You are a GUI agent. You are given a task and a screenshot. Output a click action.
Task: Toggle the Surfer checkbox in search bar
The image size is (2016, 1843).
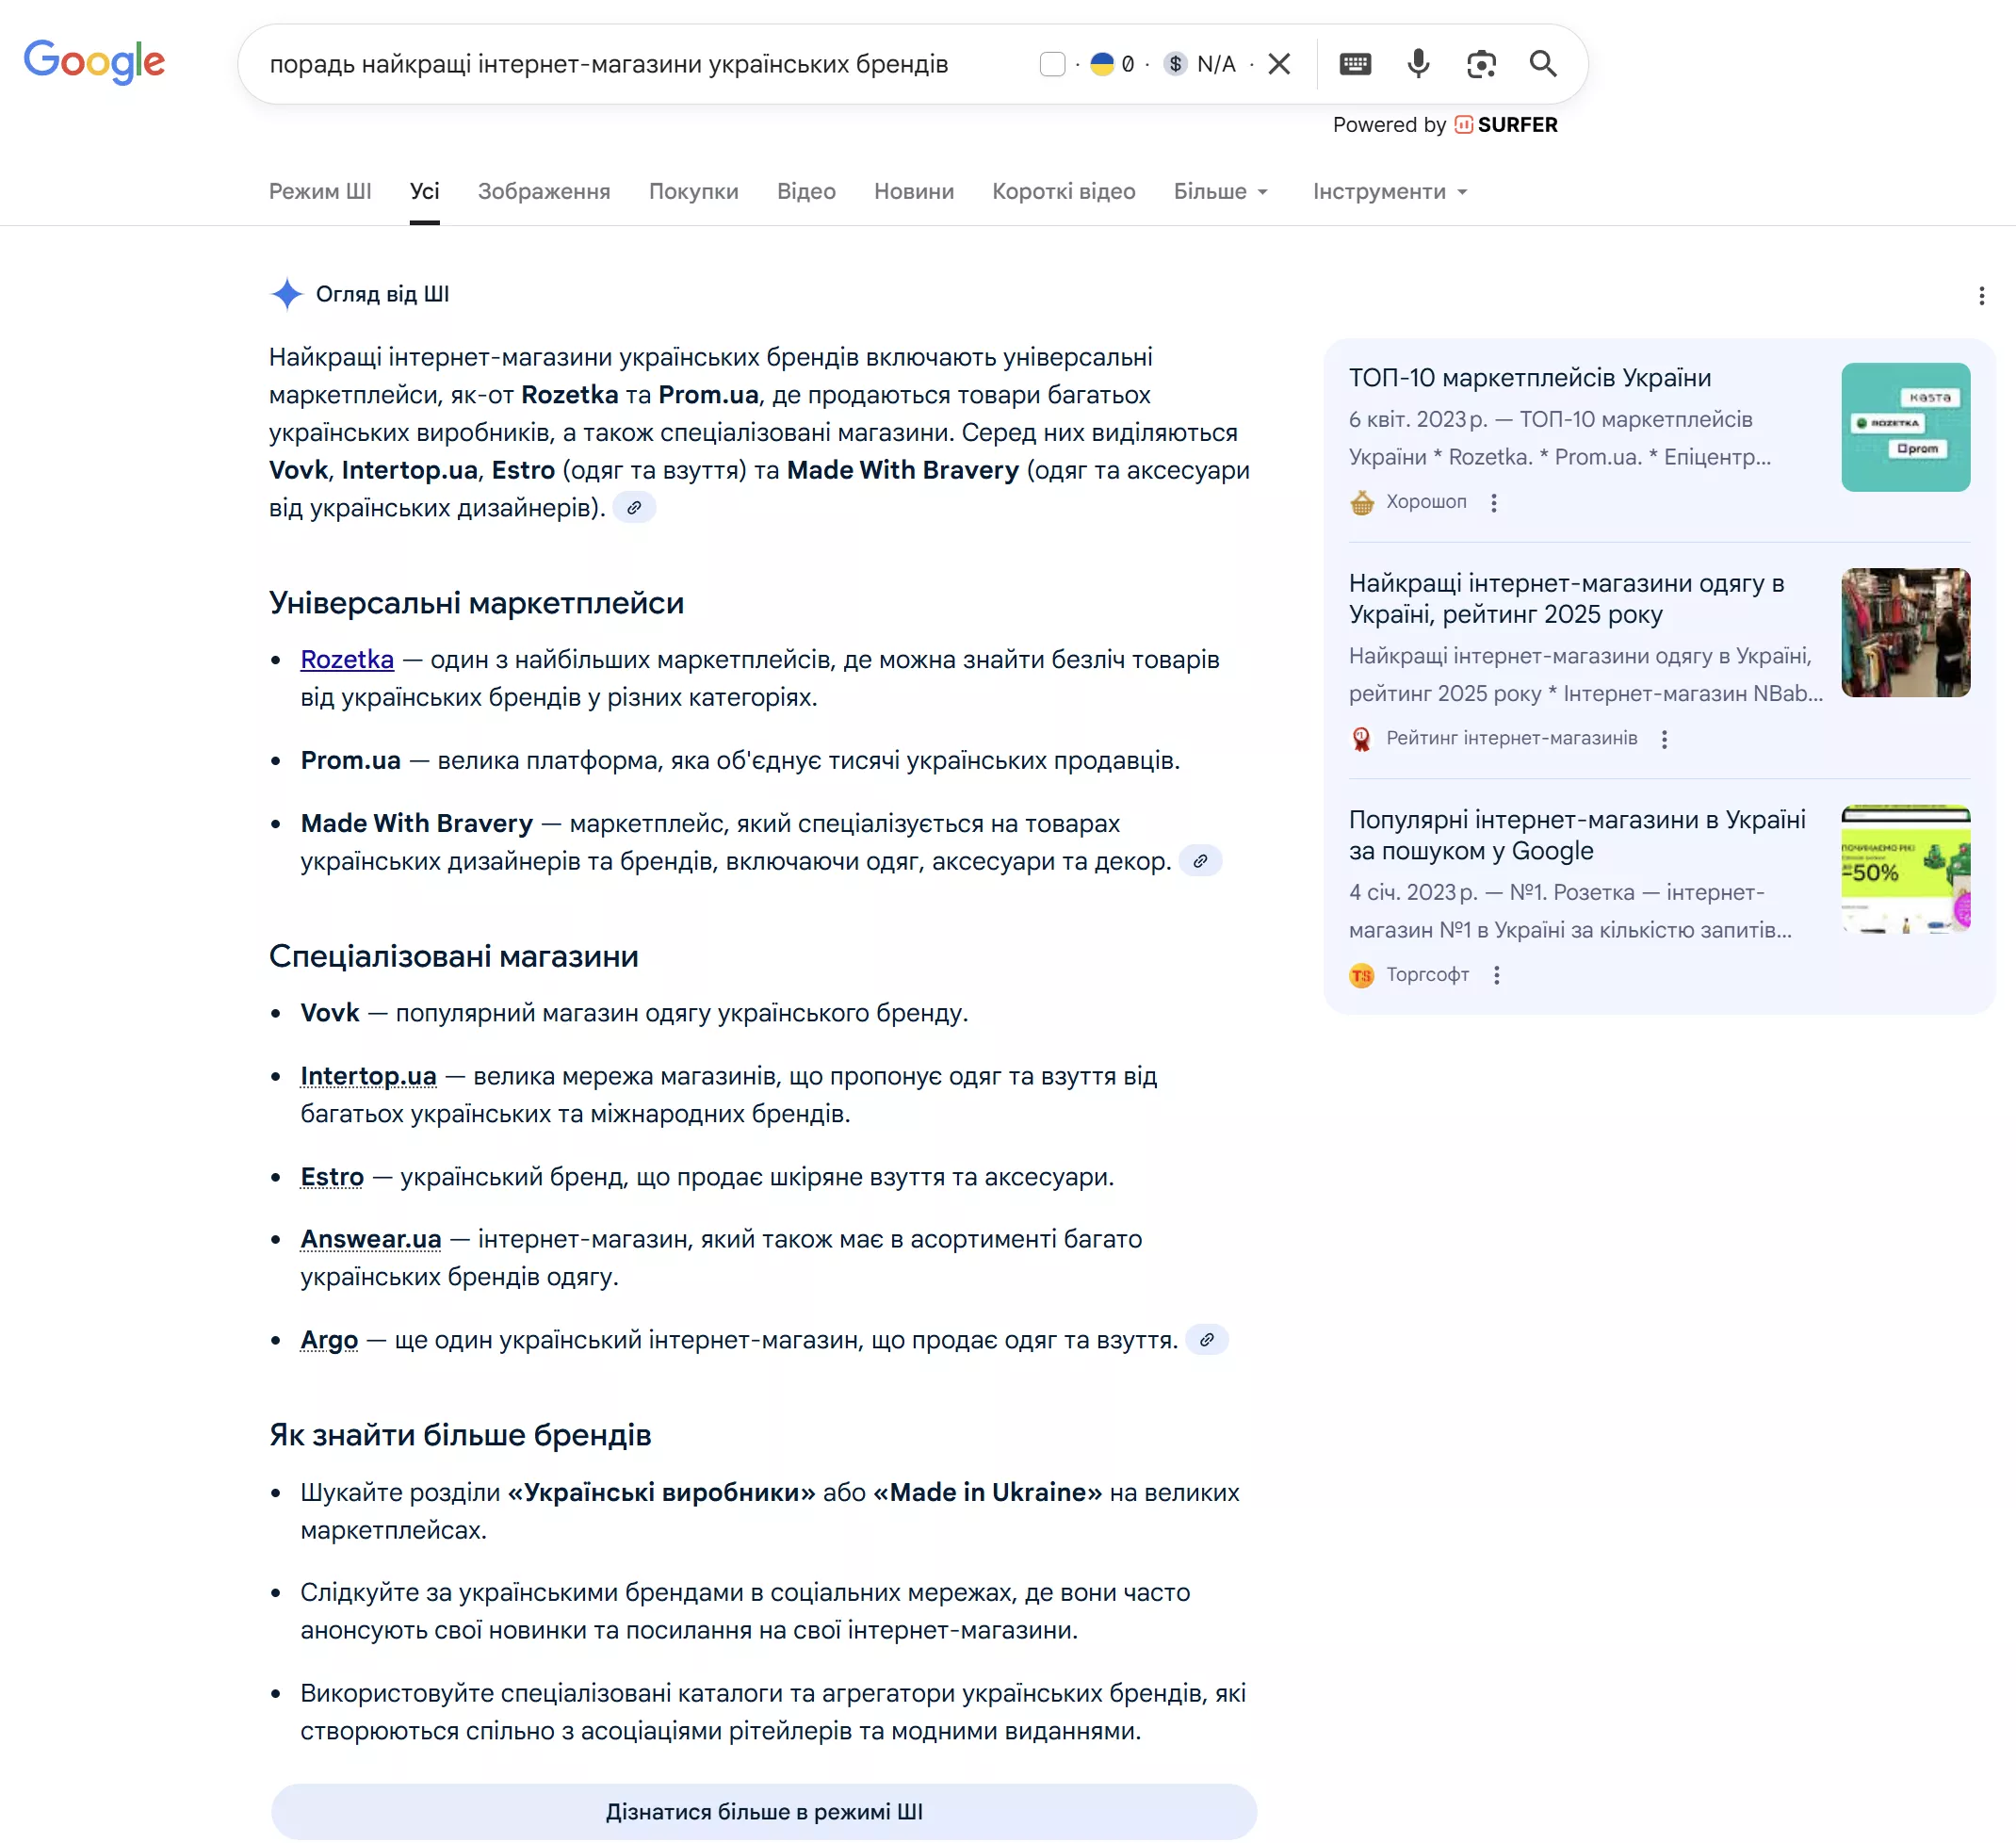pos(1052,64)
